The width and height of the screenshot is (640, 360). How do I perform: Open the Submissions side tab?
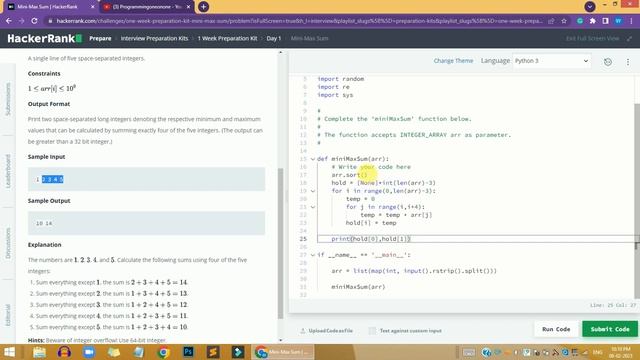pyautogui.click(x=8, y=99)
